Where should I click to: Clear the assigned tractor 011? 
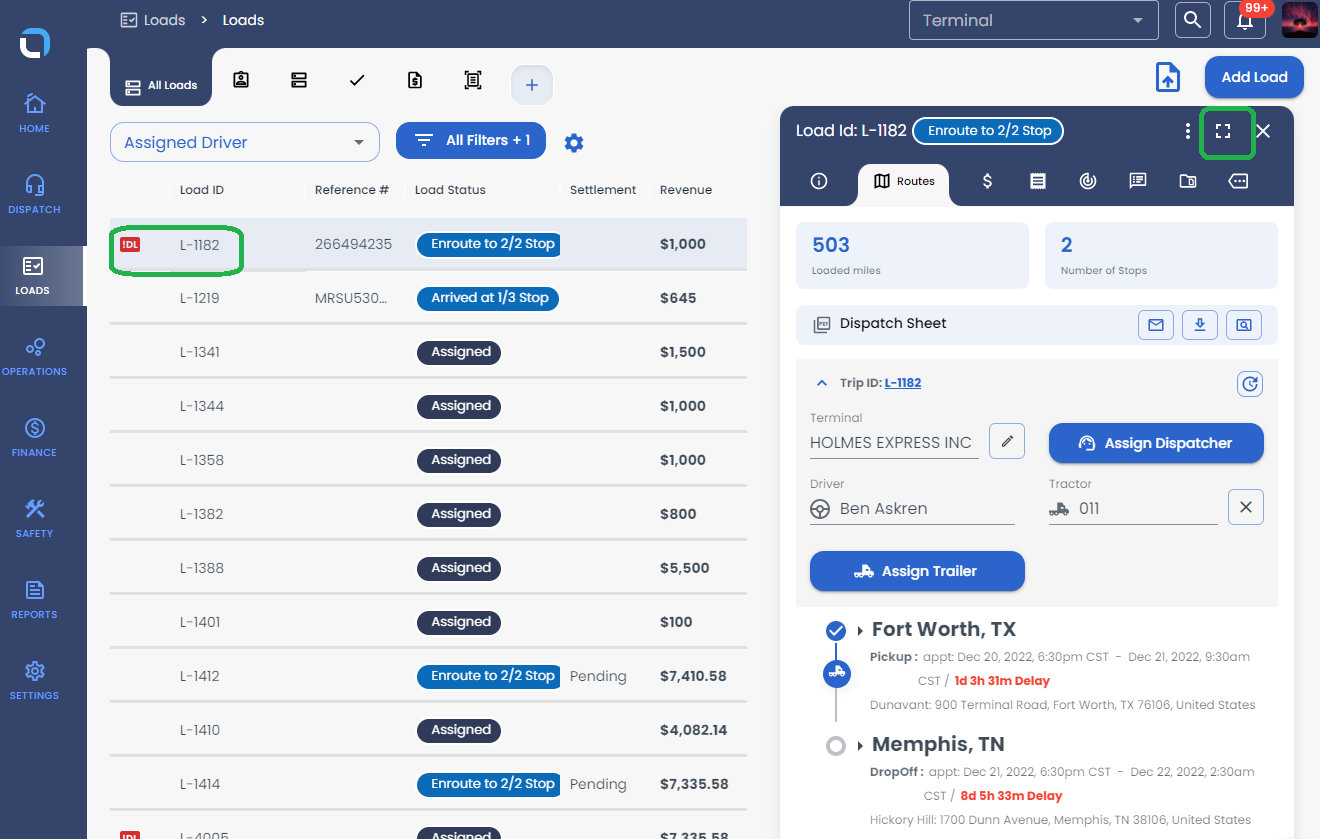coord(1246,507)
